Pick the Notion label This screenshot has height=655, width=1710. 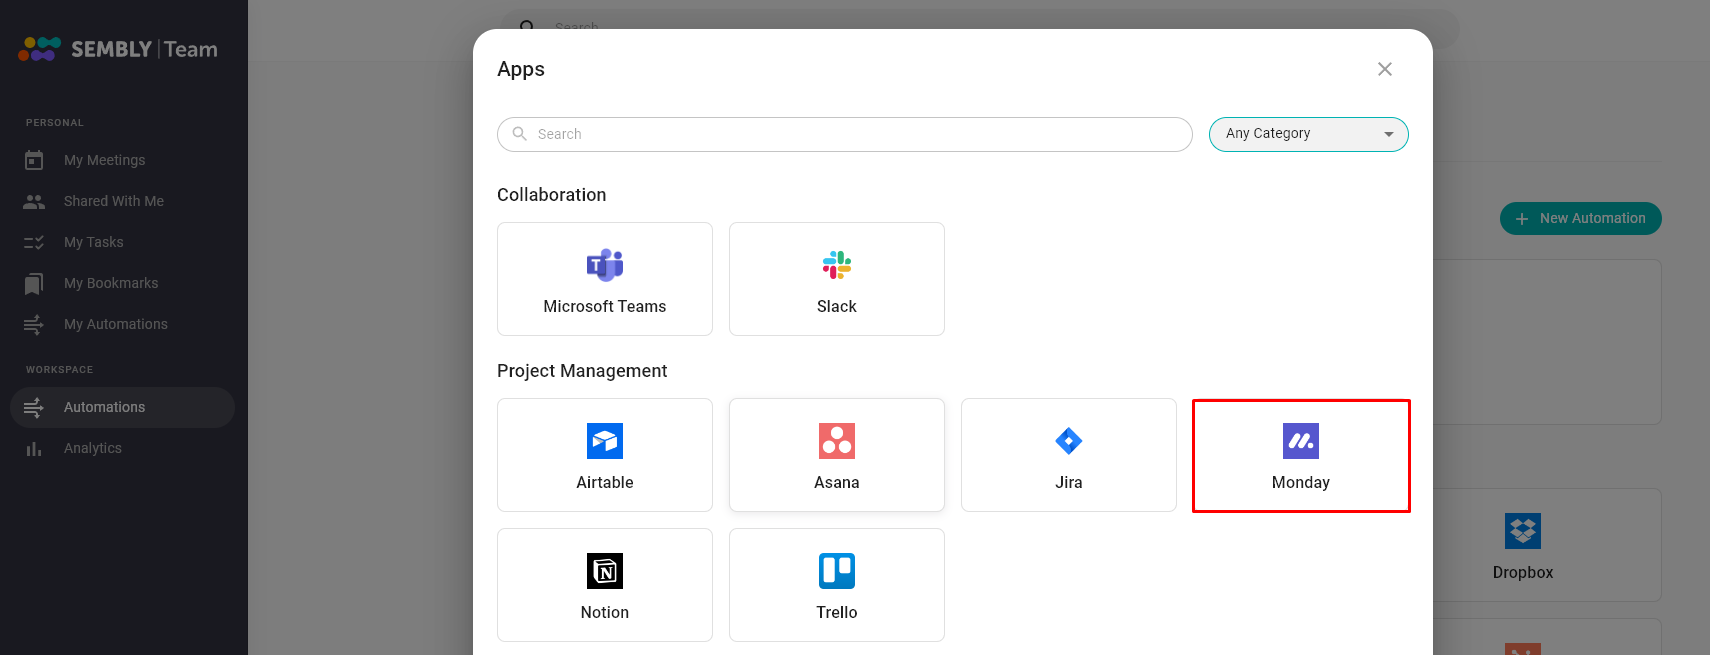[605, 612]
